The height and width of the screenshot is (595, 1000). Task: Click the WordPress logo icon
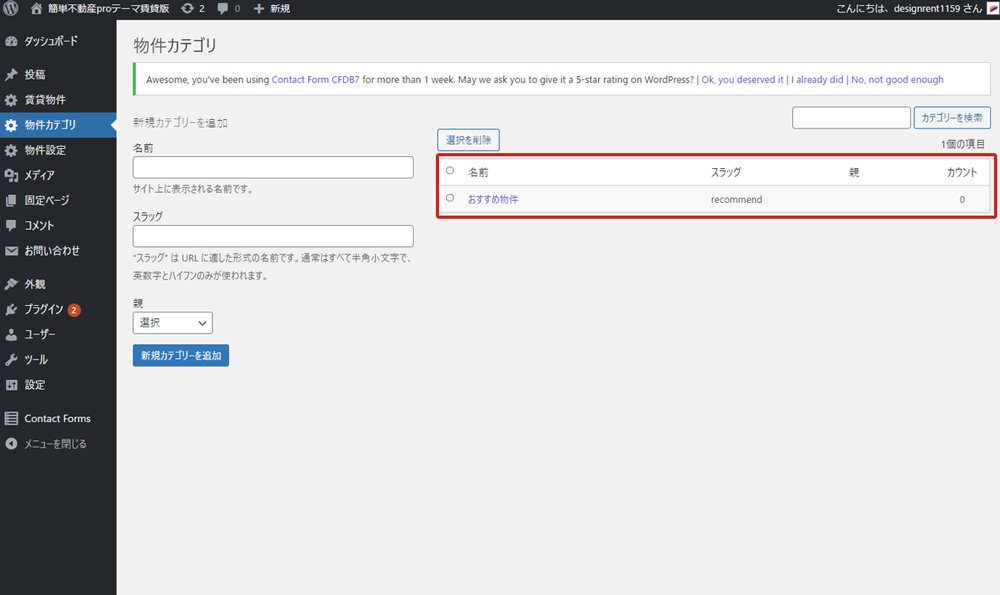[12, 9]
